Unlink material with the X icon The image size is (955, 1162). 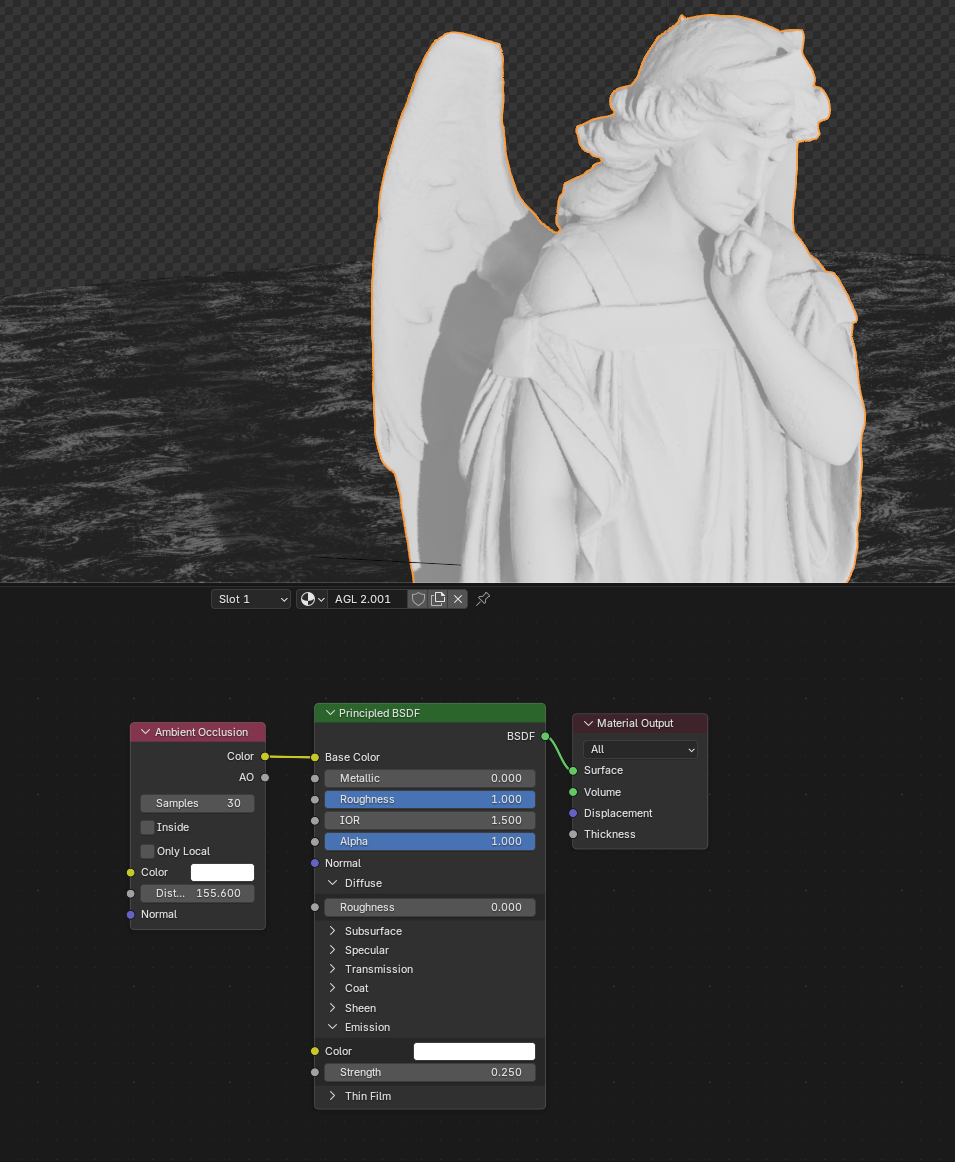(457, 599)
